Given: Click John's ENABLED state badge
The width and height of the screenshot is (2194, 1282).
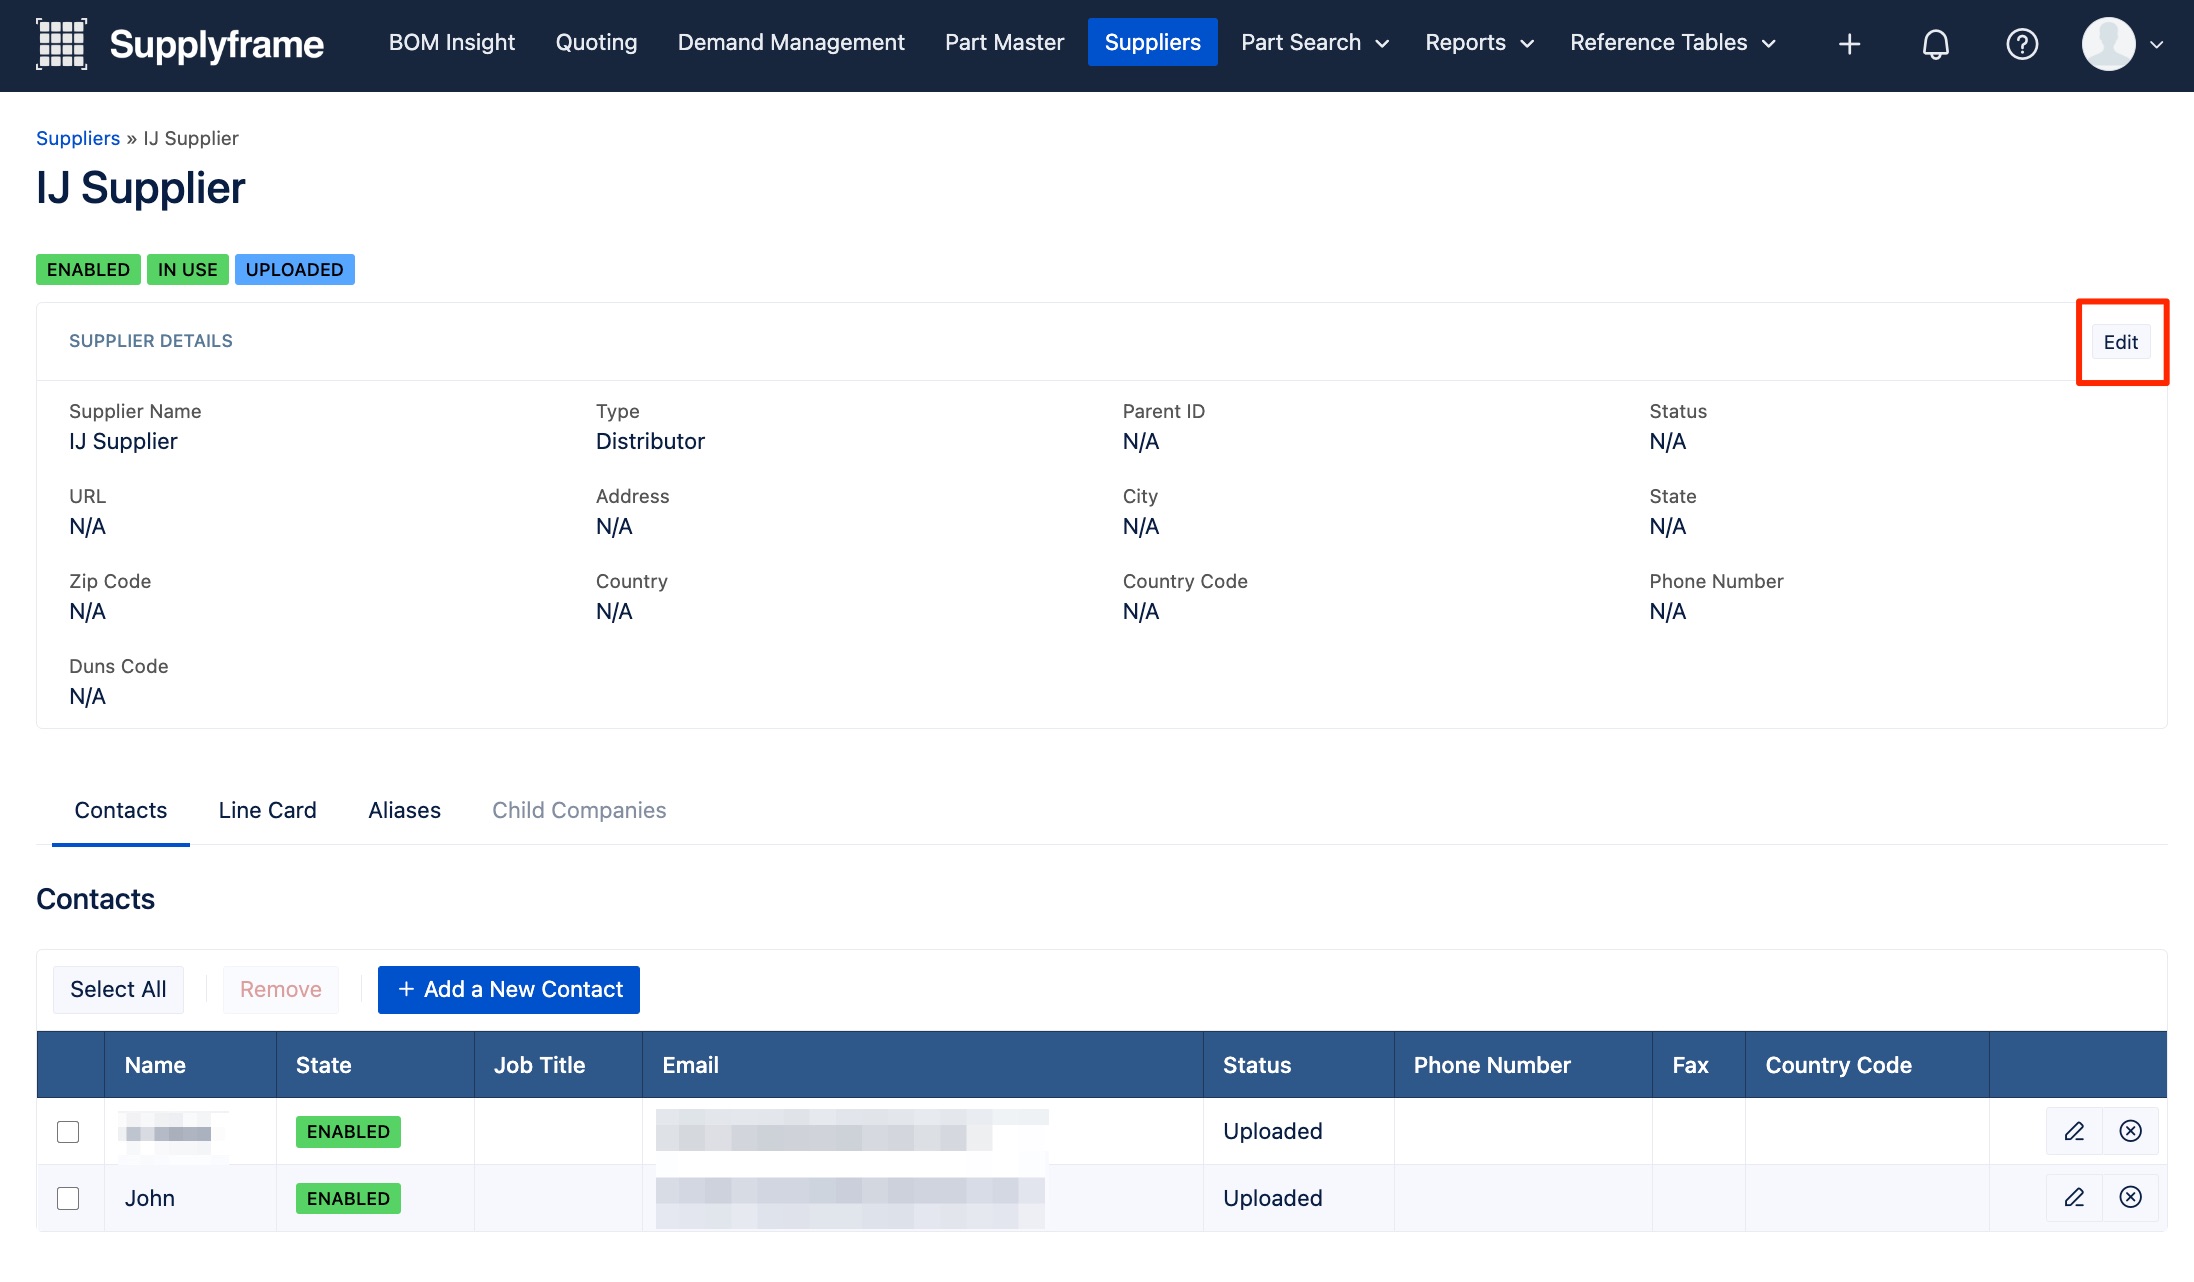Looking at the screenshot, I should tap(348, 1198).
